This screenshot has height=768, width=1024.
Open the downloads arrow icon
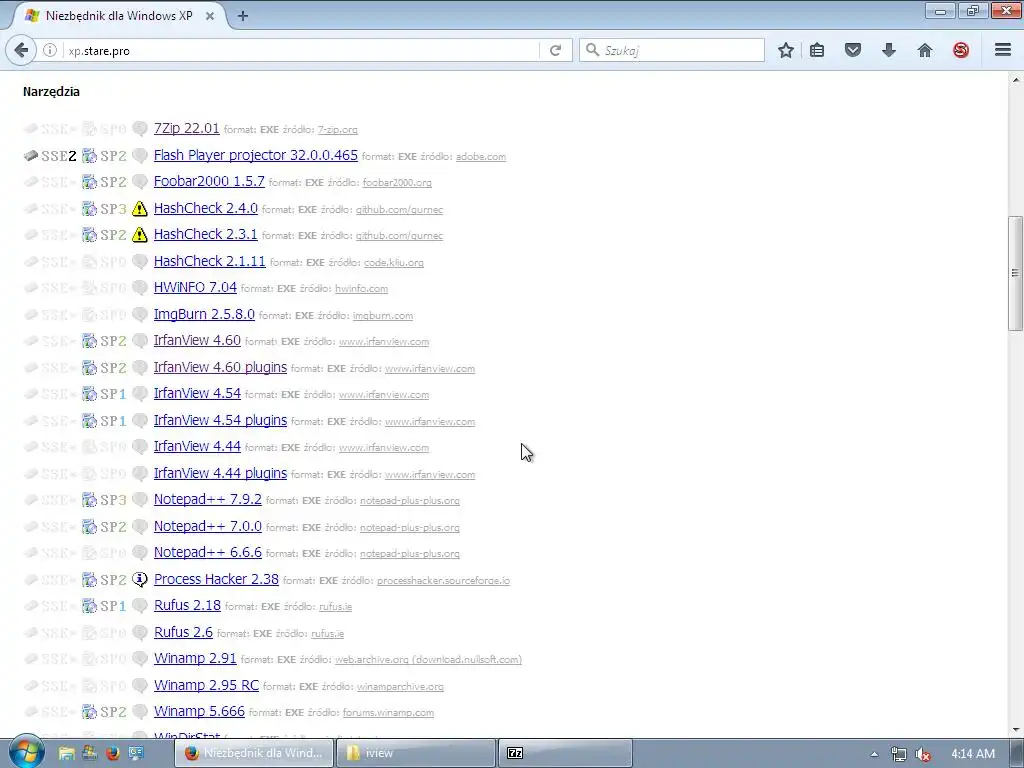click(889, 50)
